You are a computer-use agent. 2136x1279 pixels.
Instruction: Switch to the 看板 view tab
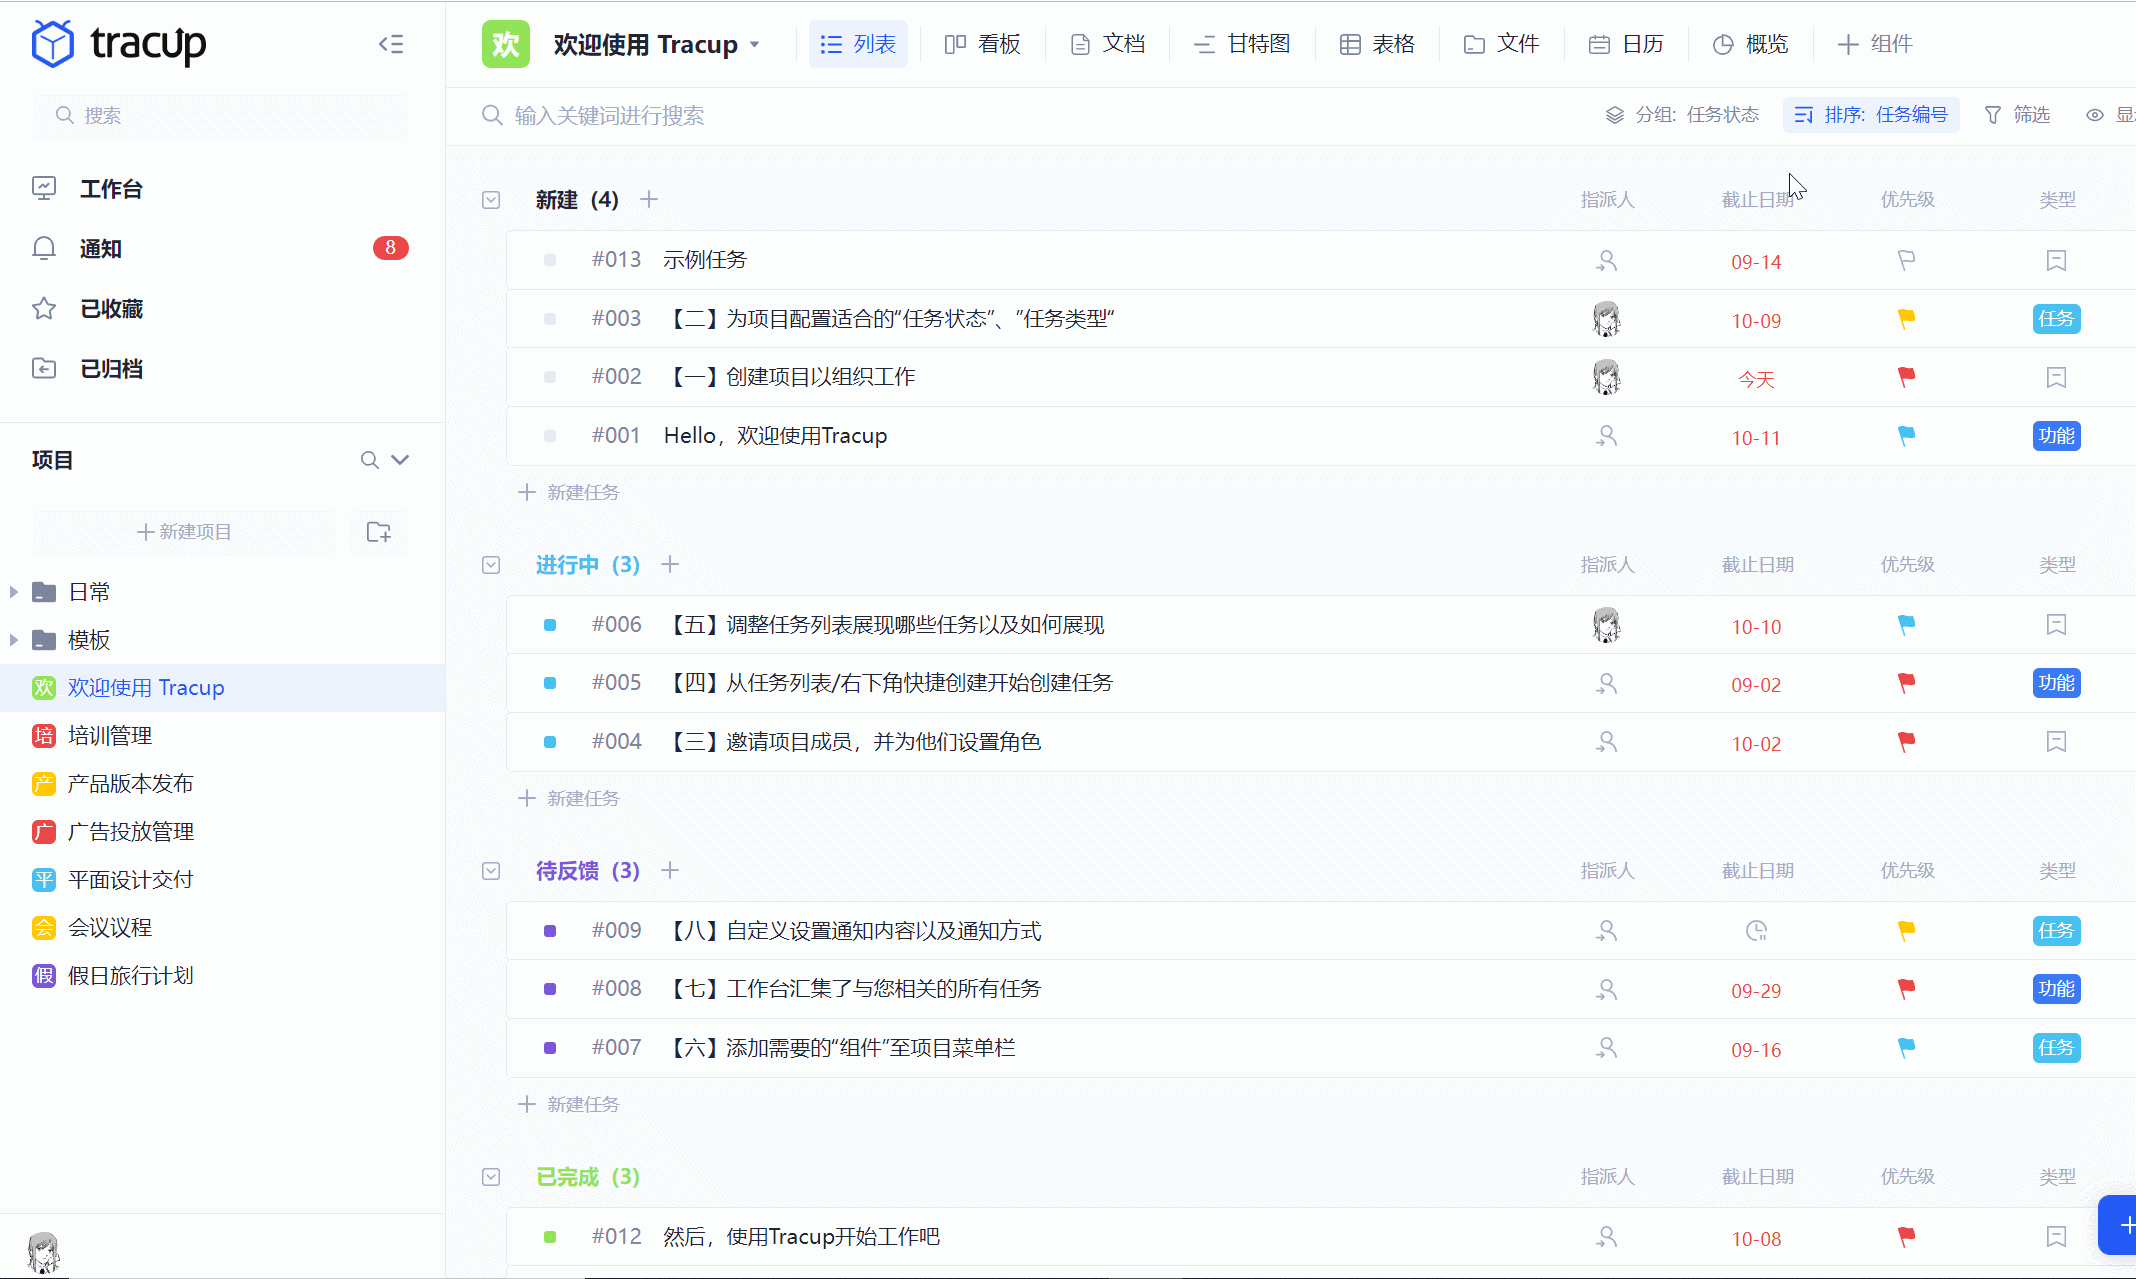[983, 44]
